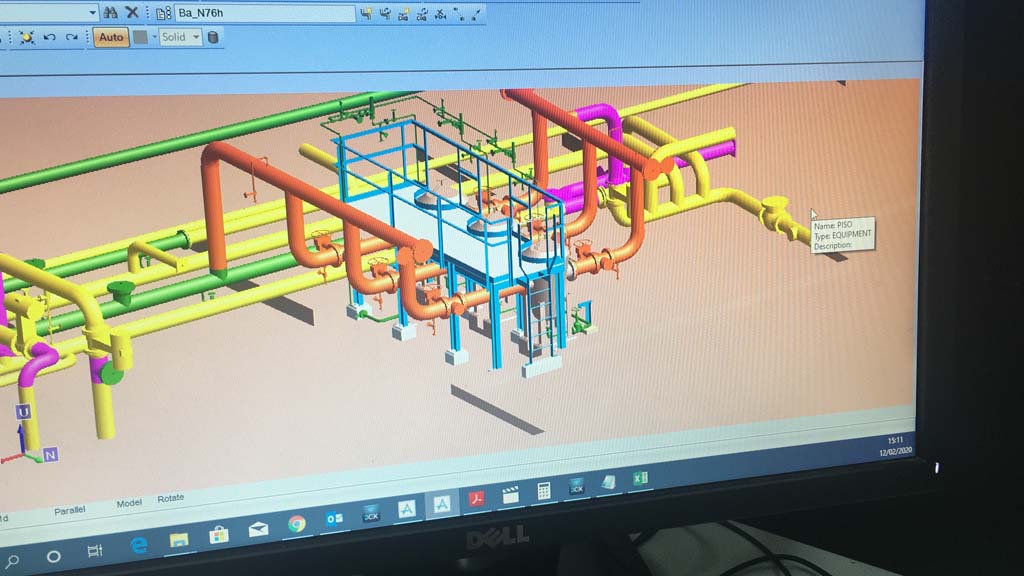Screen dimensions: 1024x576
Task: Click the undo arrow icon
Action: (x=49, y=37)
